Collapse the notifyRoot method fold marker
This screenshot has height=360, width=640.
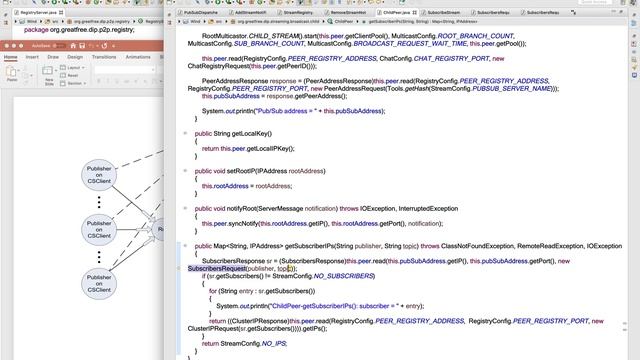click(185, 209)
